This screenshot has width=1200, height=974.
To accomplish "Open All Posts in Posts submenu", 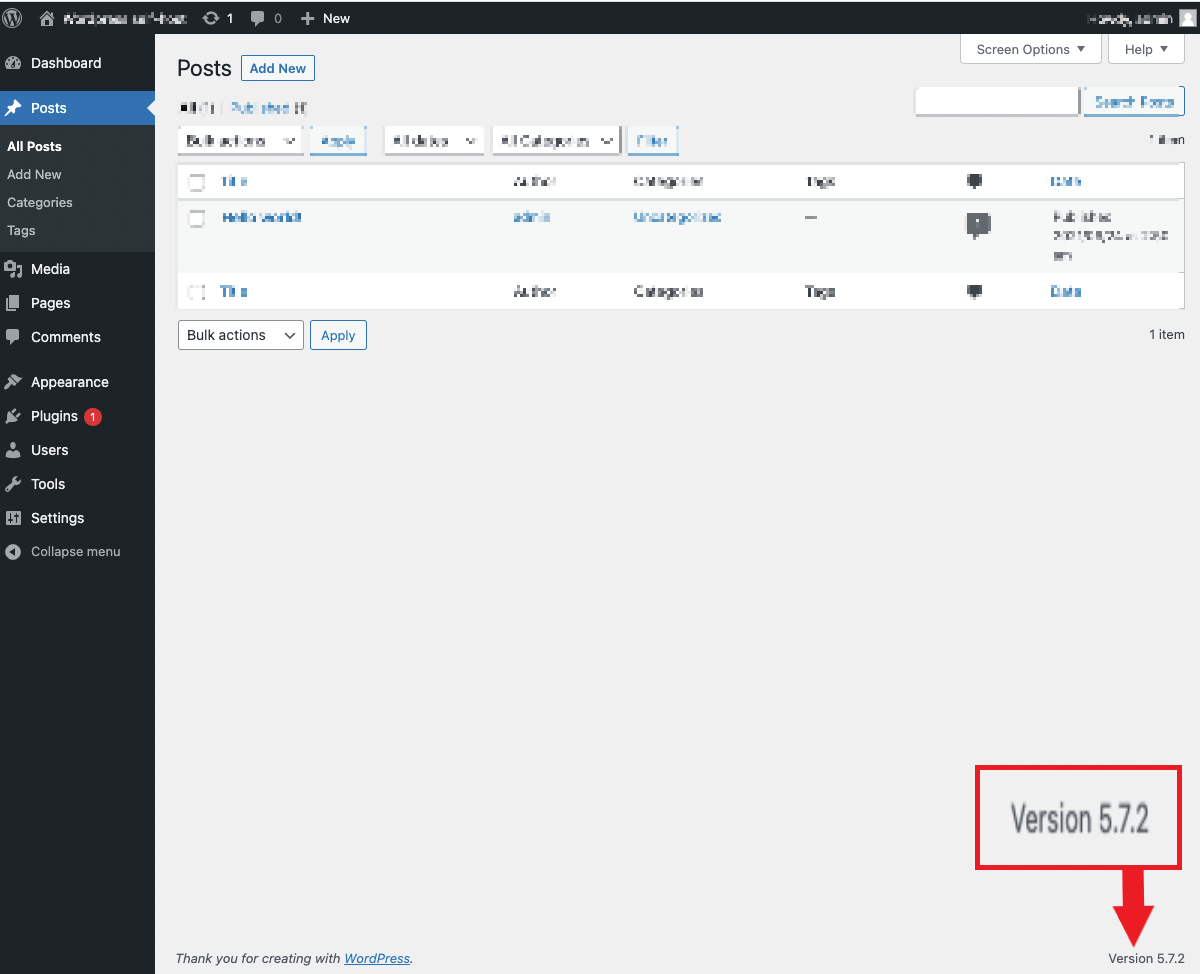I will pos(34,146).
